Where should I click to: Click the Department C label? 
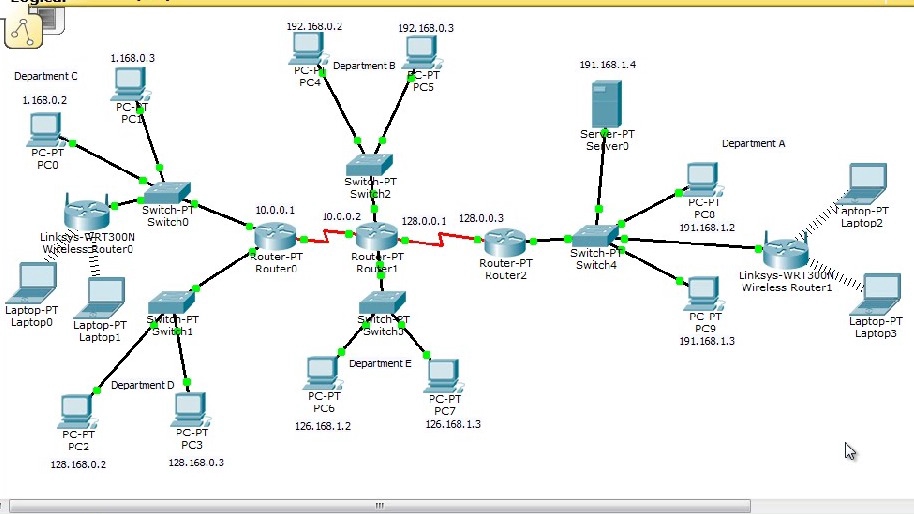45,76
